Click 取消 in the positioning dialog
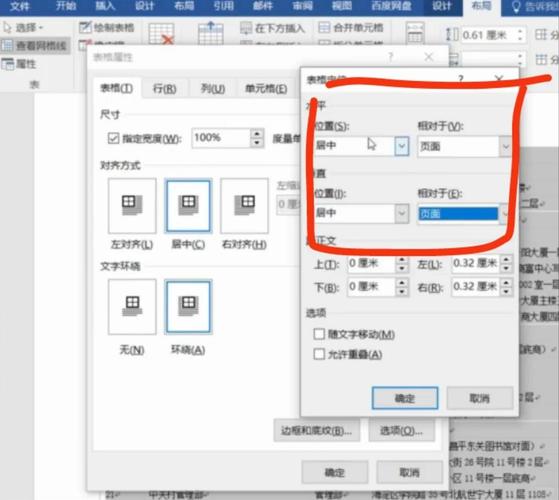Screen dimensions: 559x500 point(479,398)
